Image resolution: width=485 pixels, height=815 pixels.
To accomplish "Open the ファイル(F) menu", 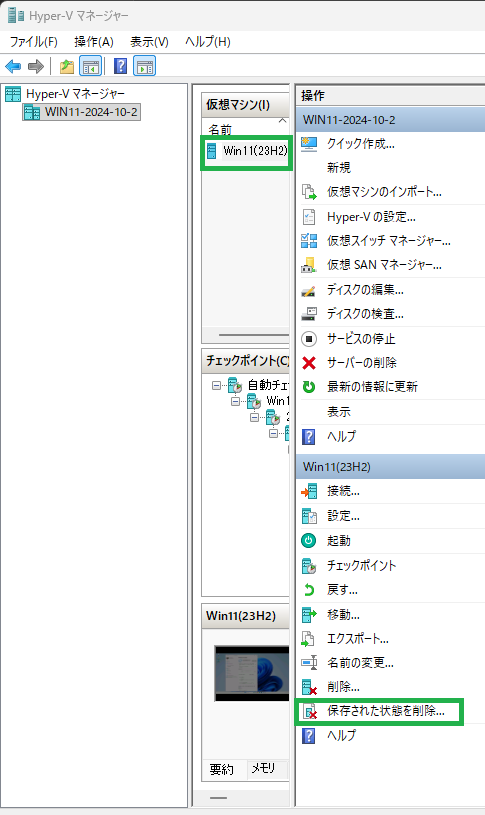I will coord(34,42).
